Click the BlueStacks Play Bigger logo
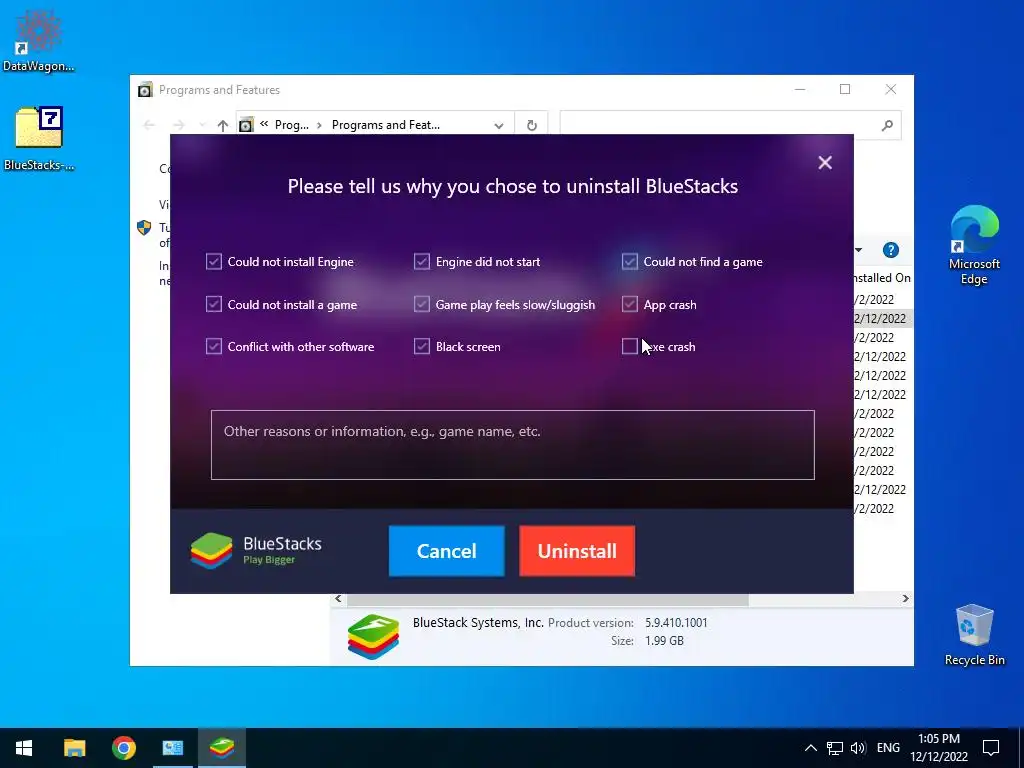 256,551
